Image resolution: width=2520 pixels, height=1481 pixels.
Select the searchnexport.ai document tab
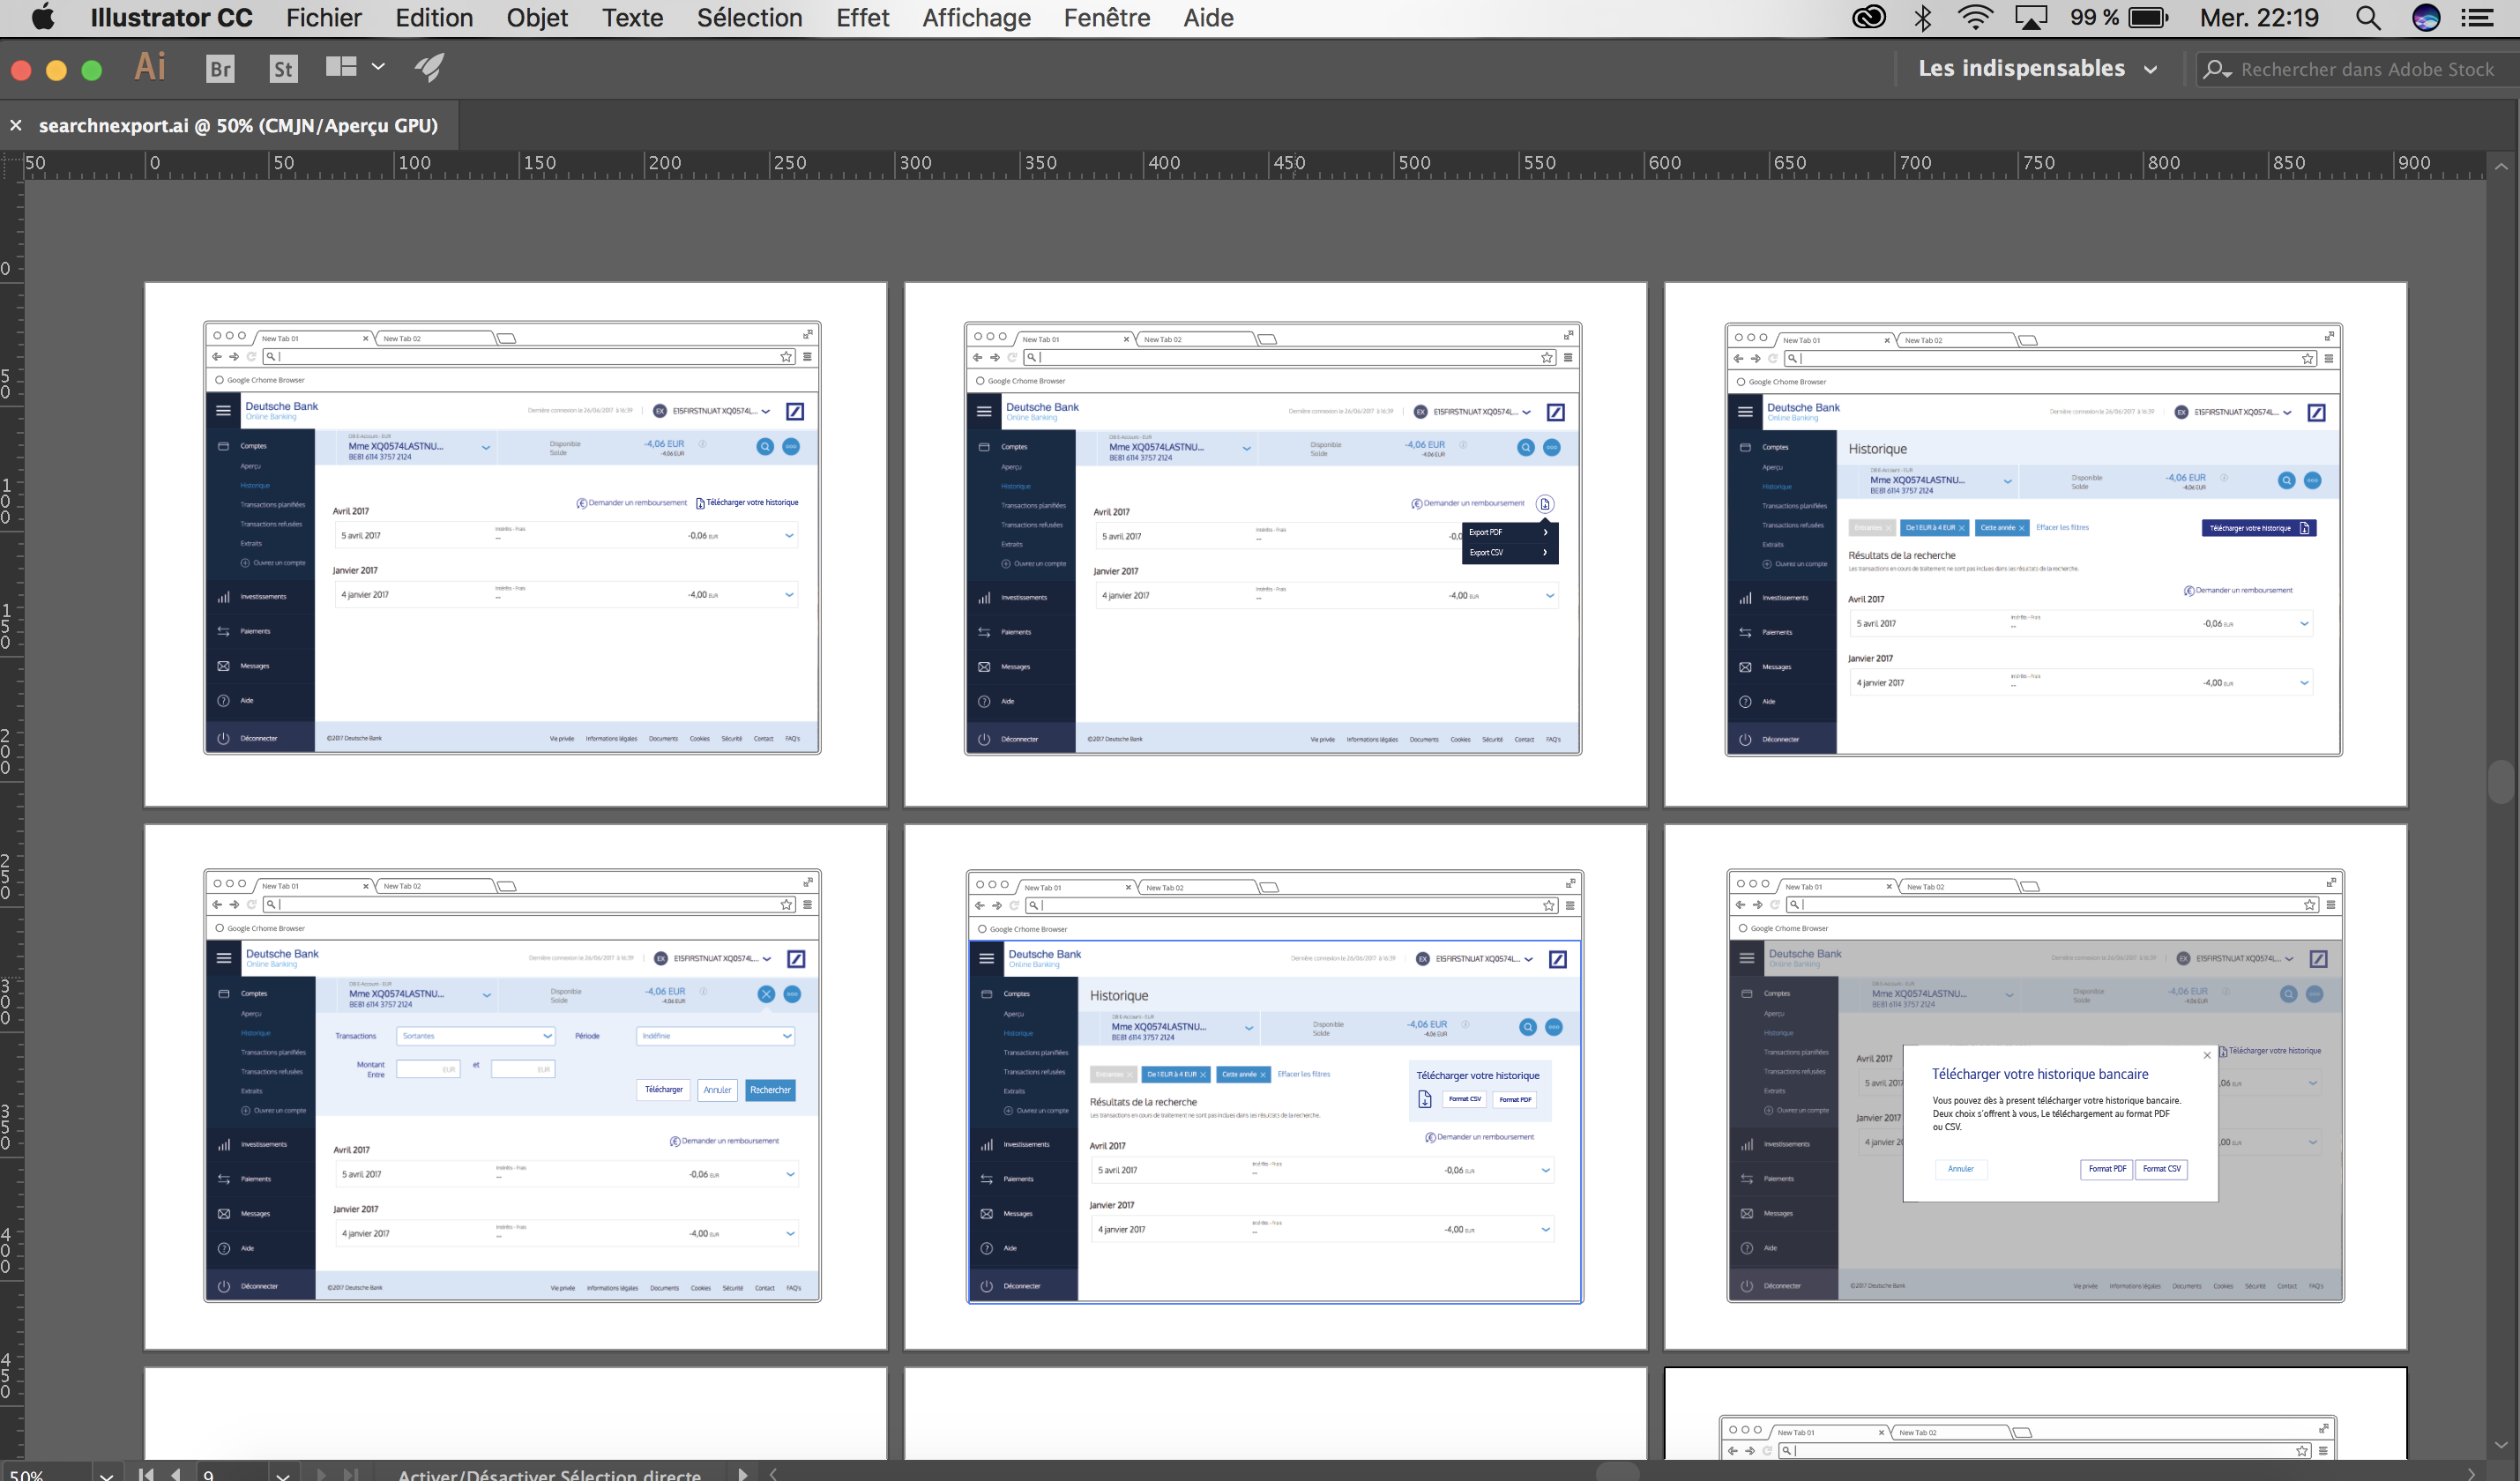(238, 125)
